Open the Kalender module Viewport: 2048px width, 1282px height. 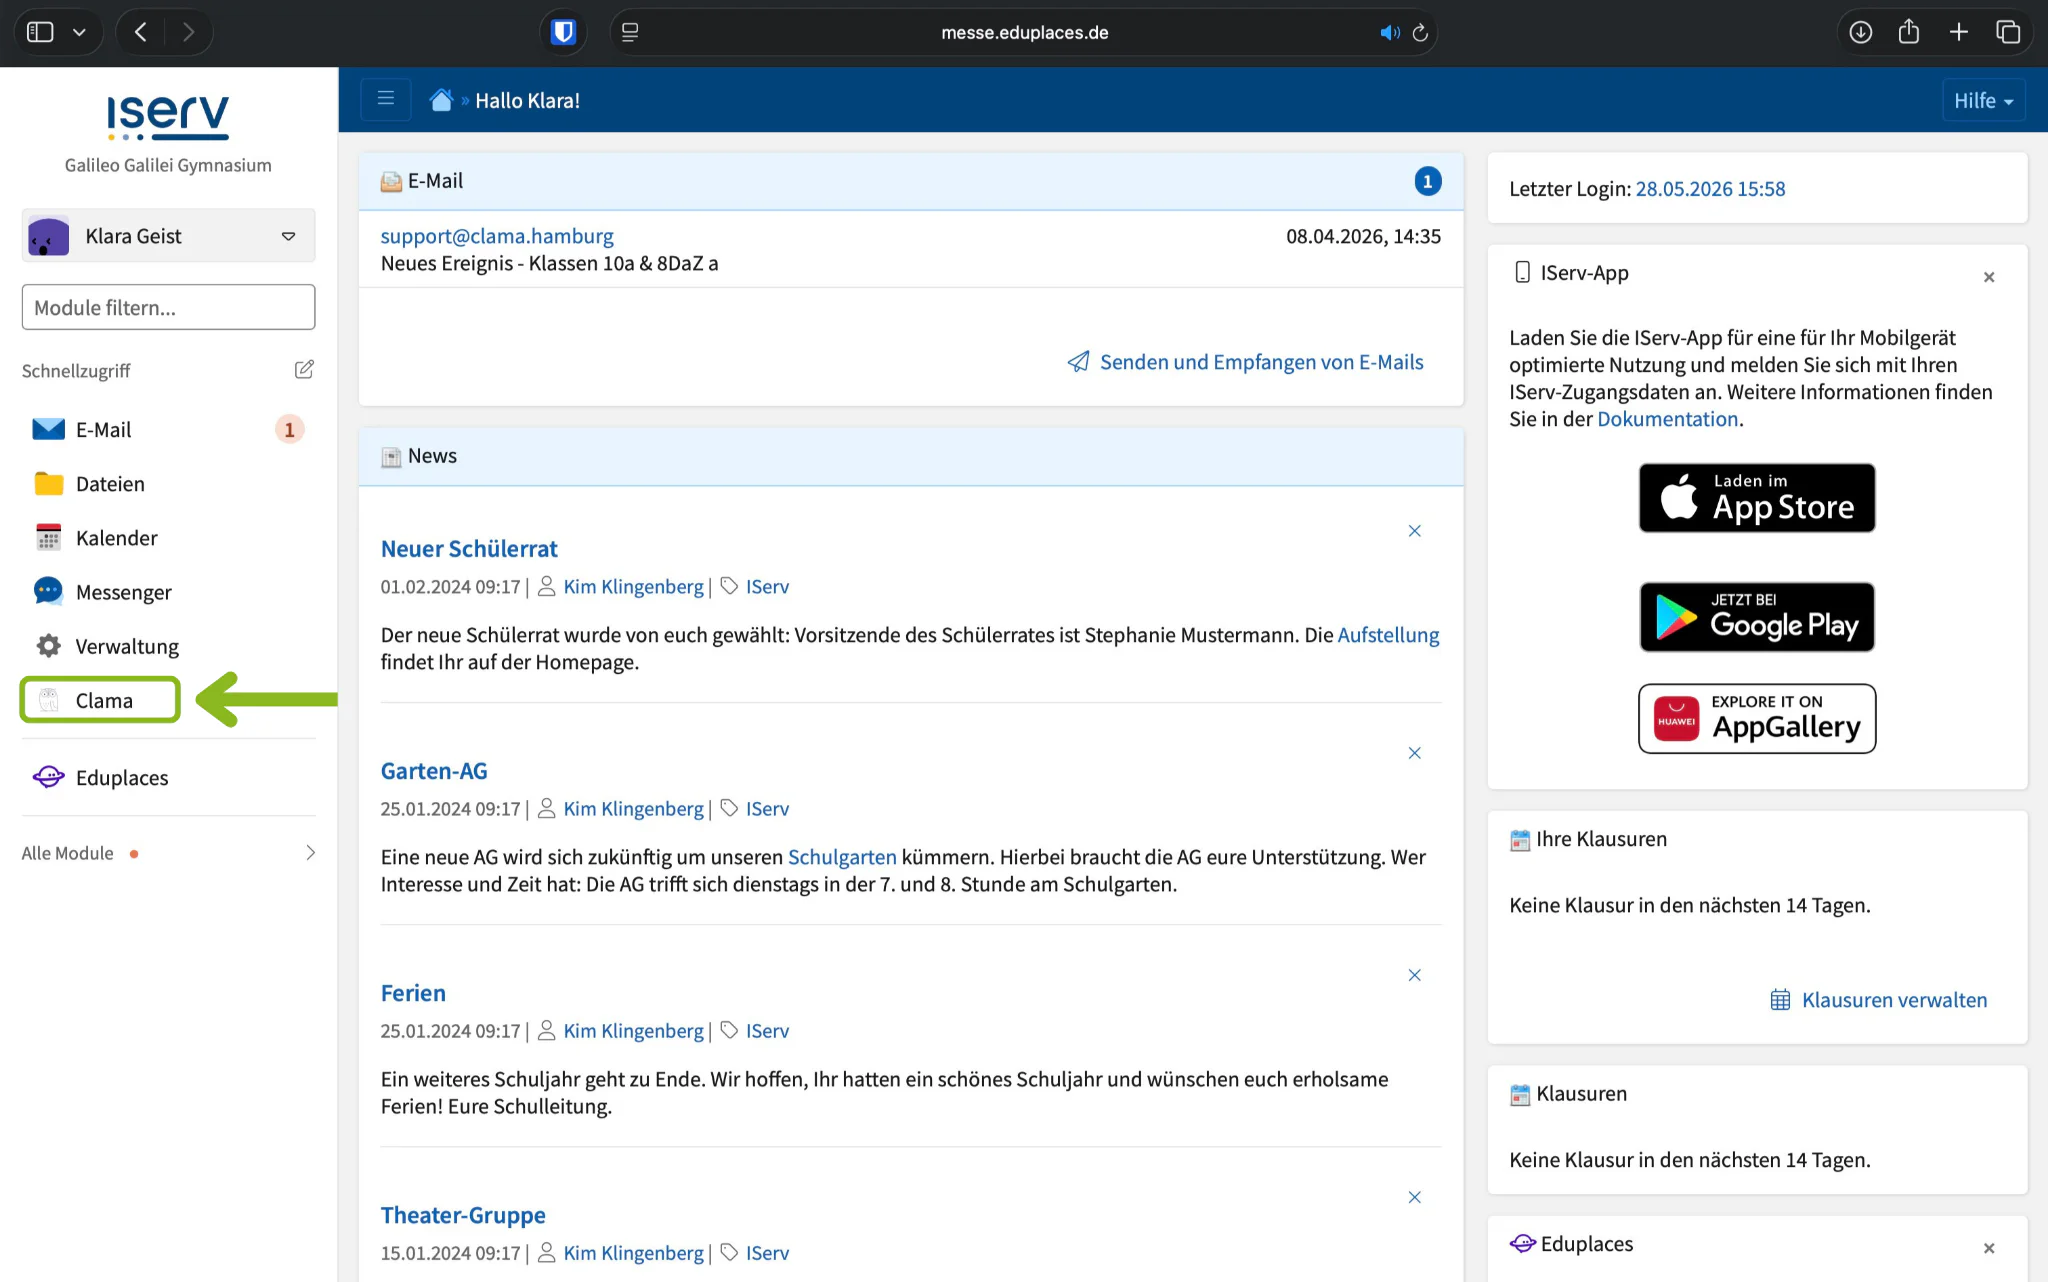(x=168, y=538)
